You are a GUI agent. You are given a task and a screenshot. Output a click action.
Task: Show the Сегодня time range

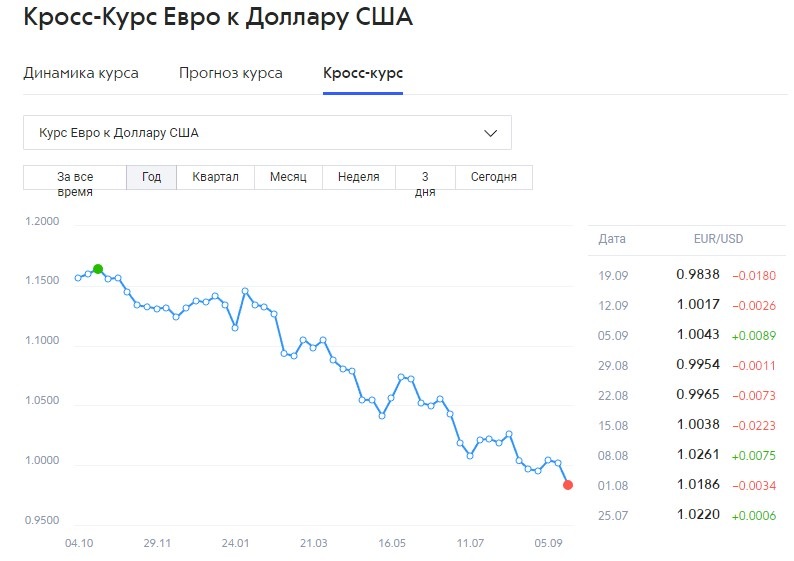(x=494, y=178)
